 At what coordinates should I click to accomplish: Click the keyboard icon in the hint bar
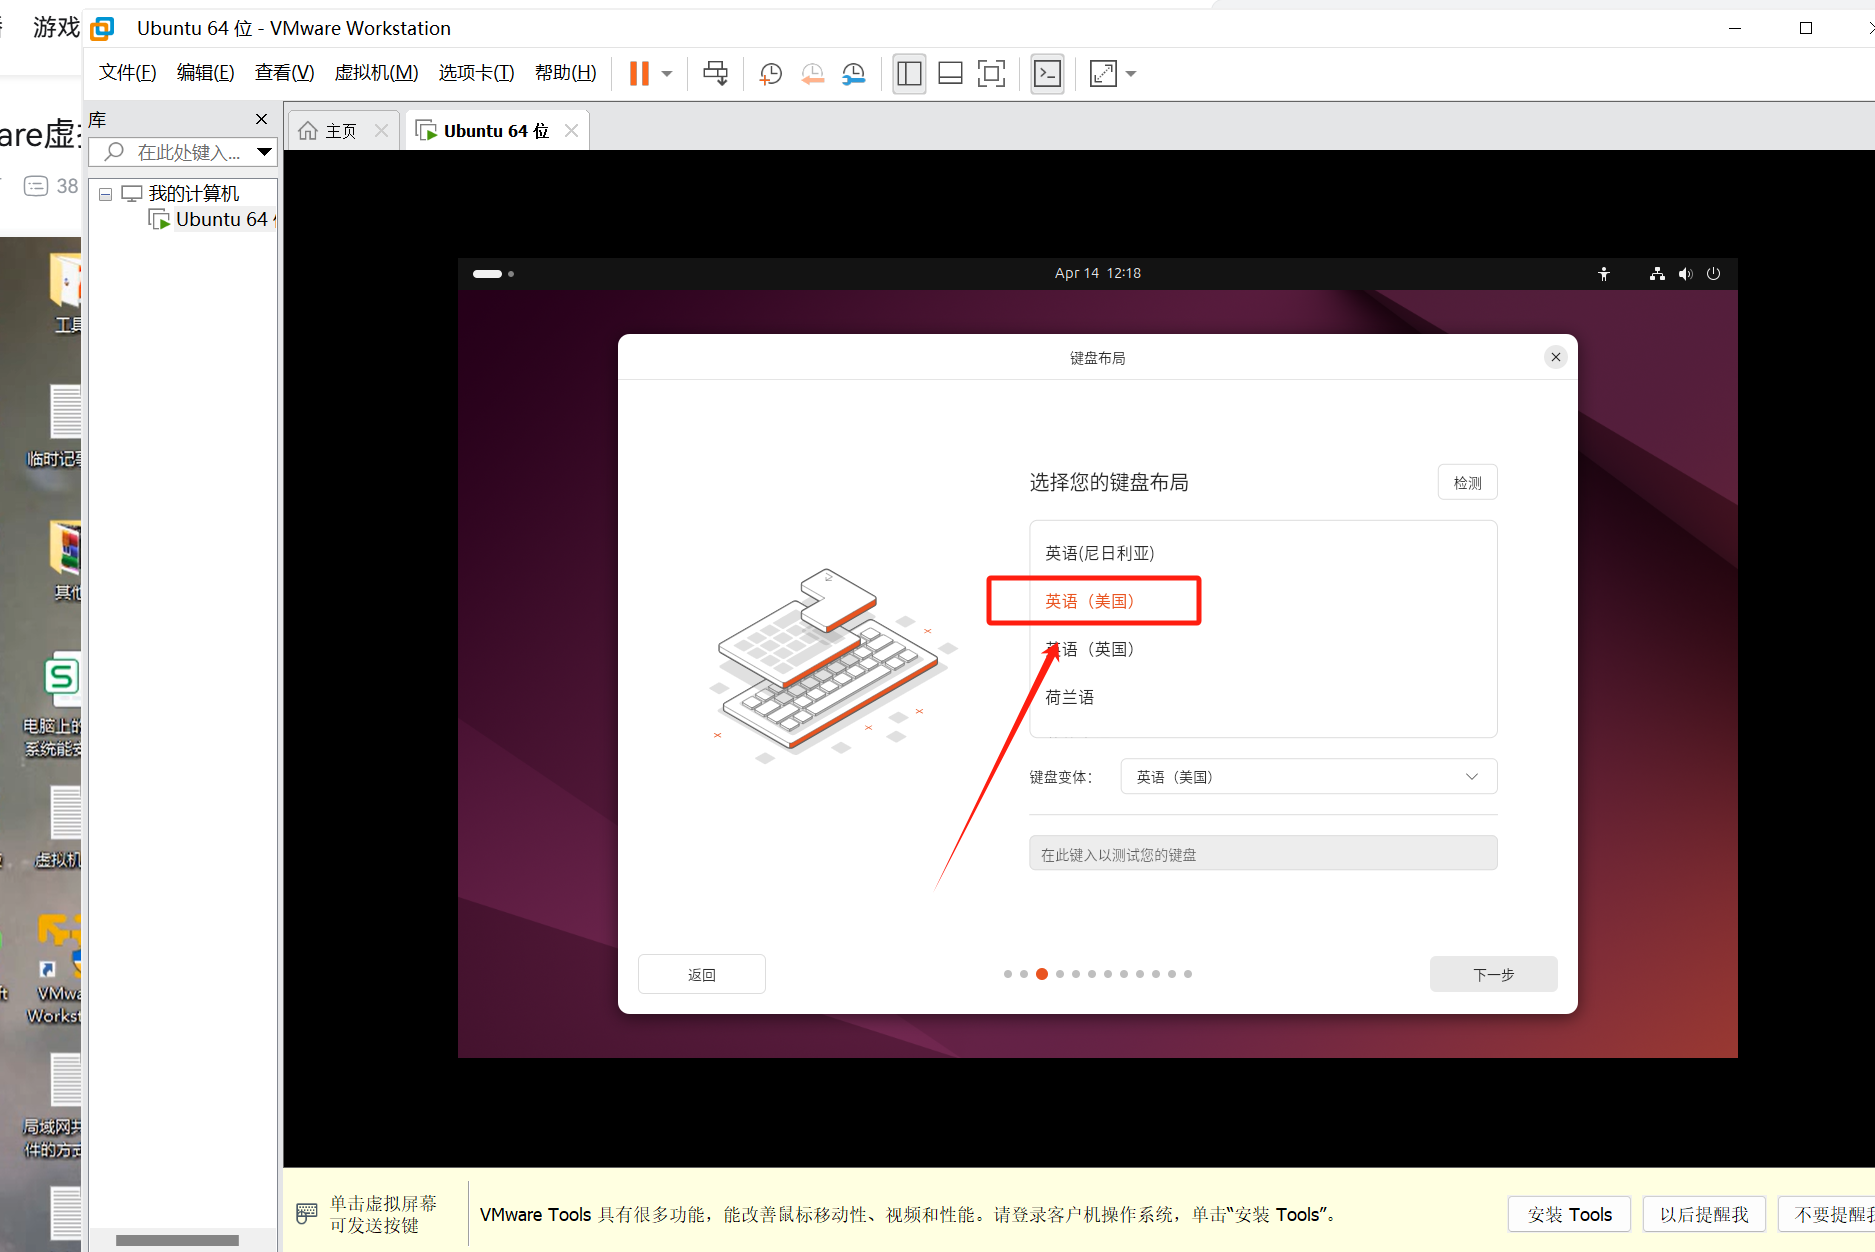(307, 1214)
